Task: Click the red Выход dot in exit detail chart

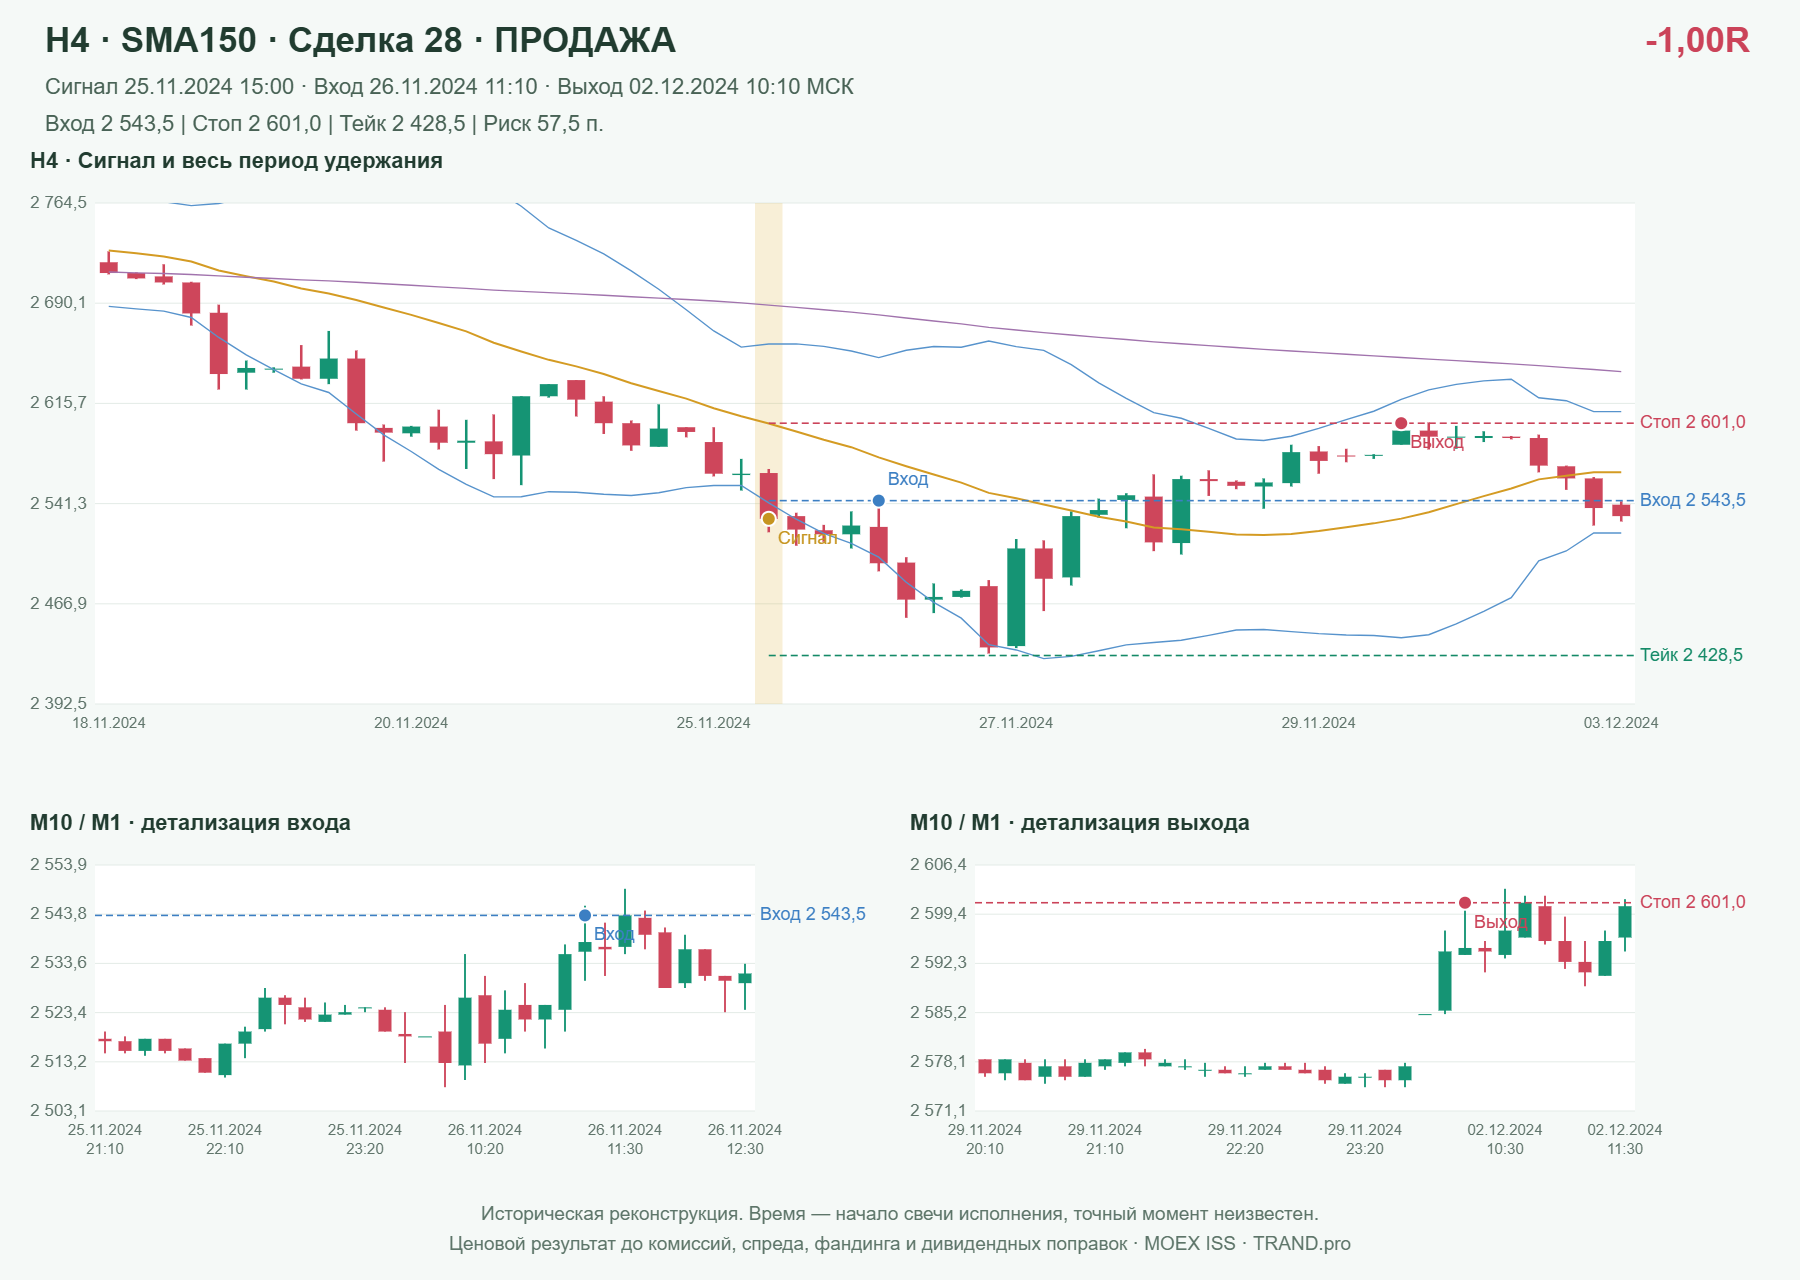Action: click(1465, 903)
